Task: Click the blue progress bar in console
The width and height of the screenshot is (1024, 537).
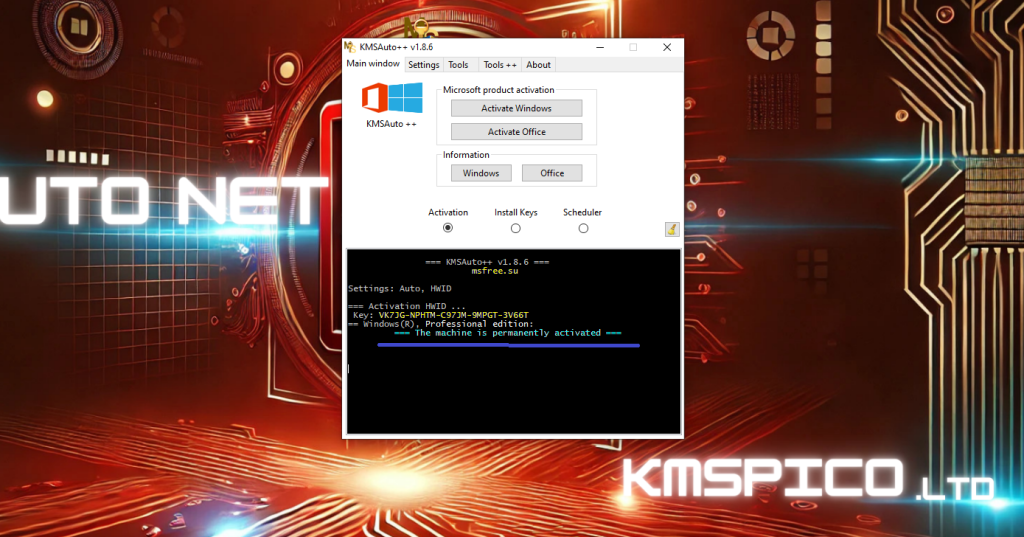Action: (508, 345)
